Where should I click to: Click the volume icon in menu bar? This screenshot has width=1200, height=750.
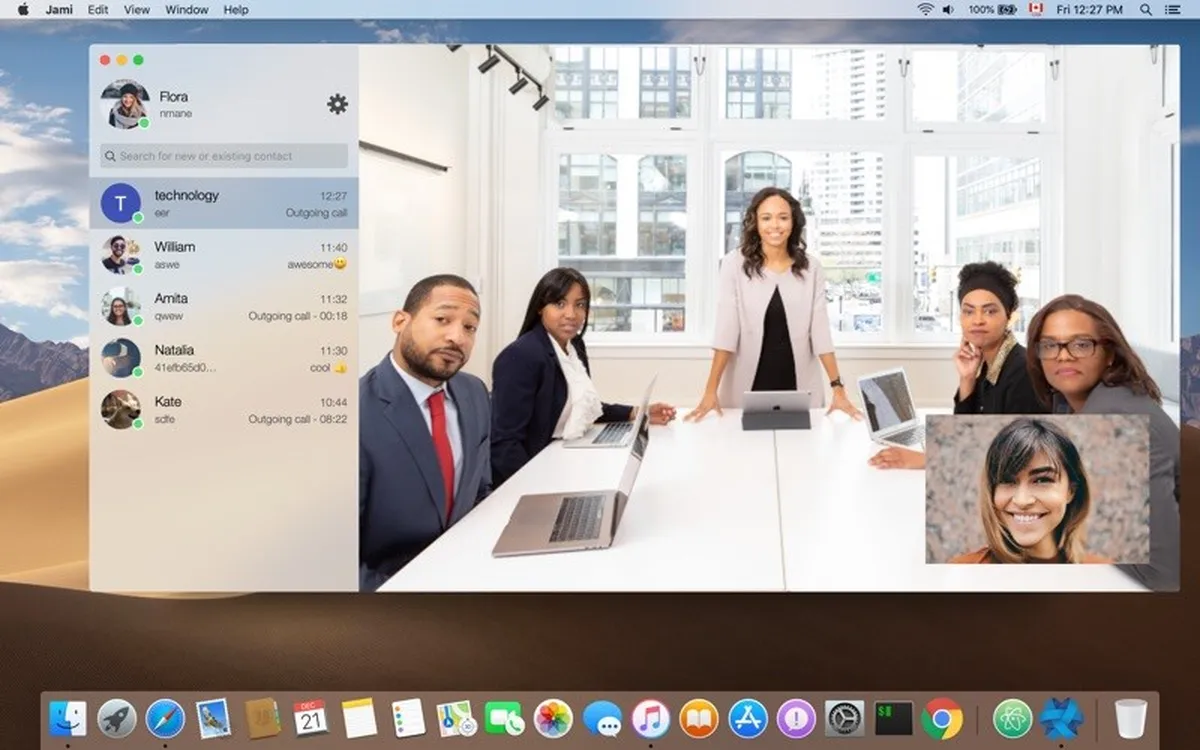948,9
